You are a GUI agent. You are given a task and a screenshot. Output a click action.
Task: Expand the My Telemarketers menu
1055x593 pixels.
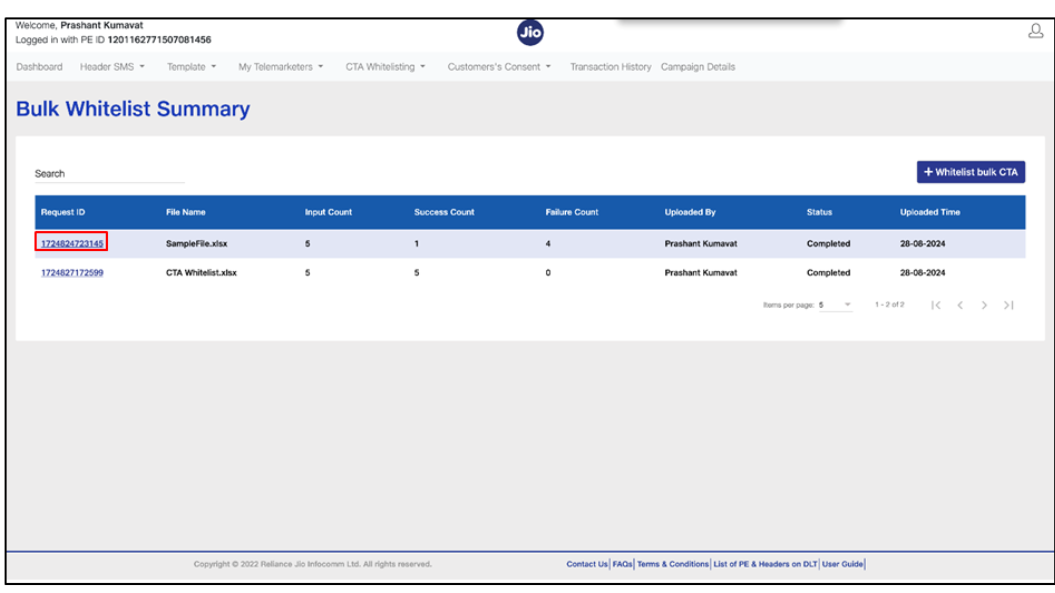point(281,67)
